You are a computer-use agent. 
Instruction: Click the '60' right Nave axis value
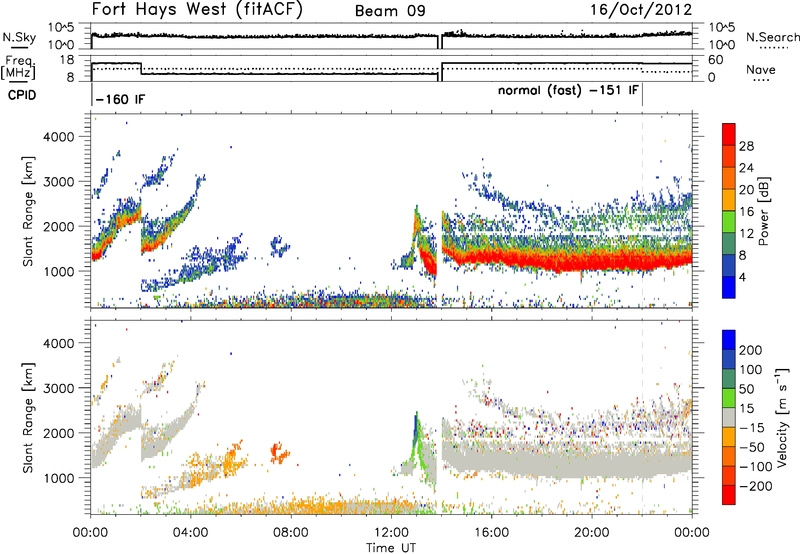(716, 60)
